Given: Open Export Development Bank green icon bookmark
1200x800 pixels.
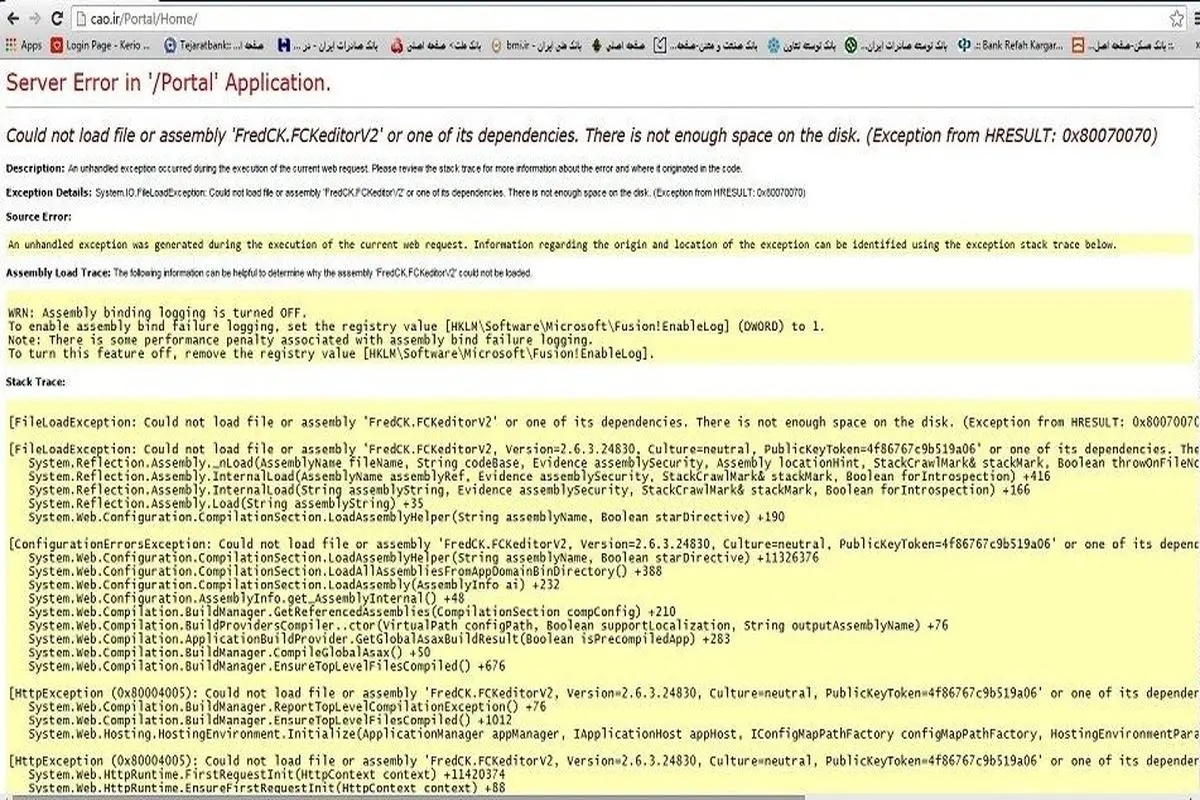Looking at the screenshot, I should click(897, 45).
